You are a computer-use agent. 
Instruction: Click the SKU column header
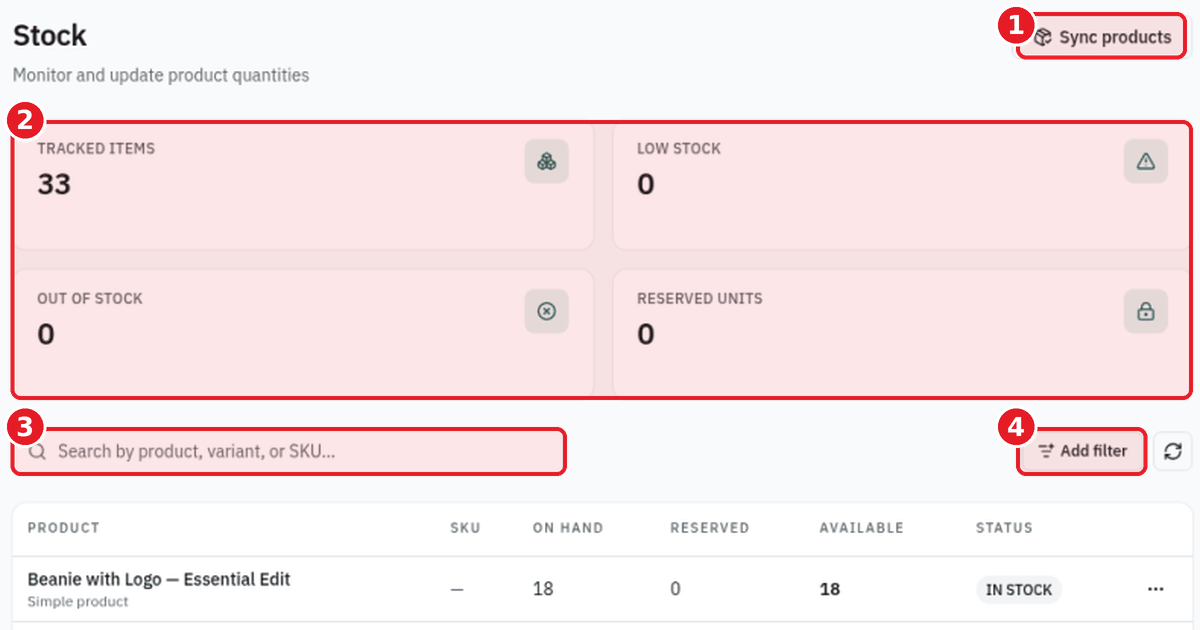coord(465,528)
